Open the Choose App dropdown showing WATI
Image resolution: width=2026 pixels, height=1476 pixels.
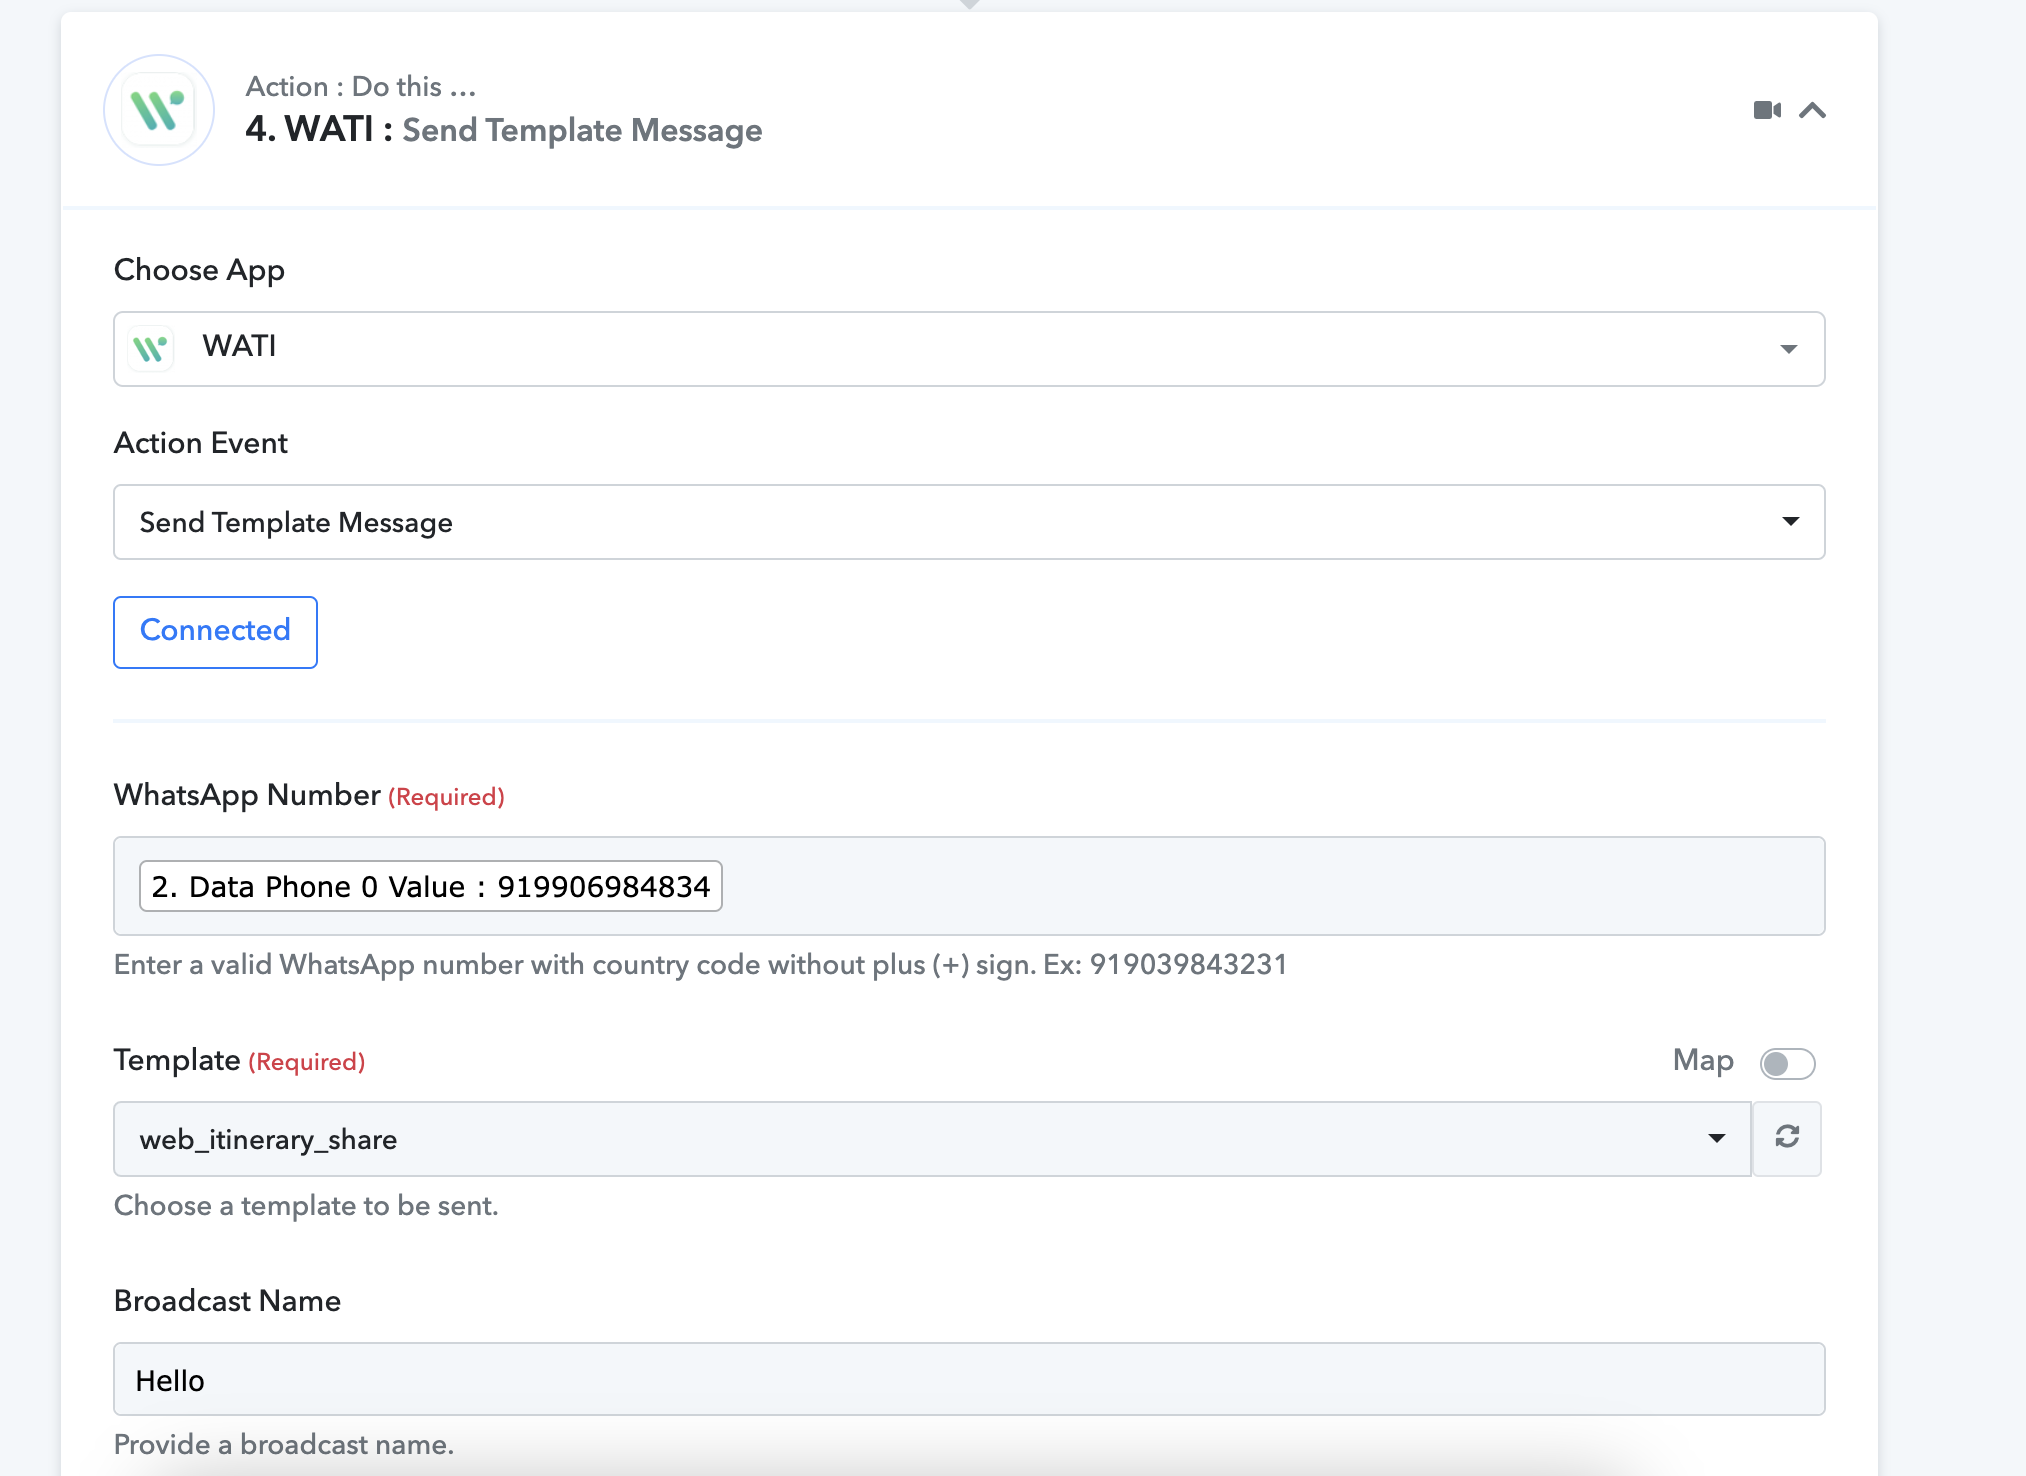969,349
